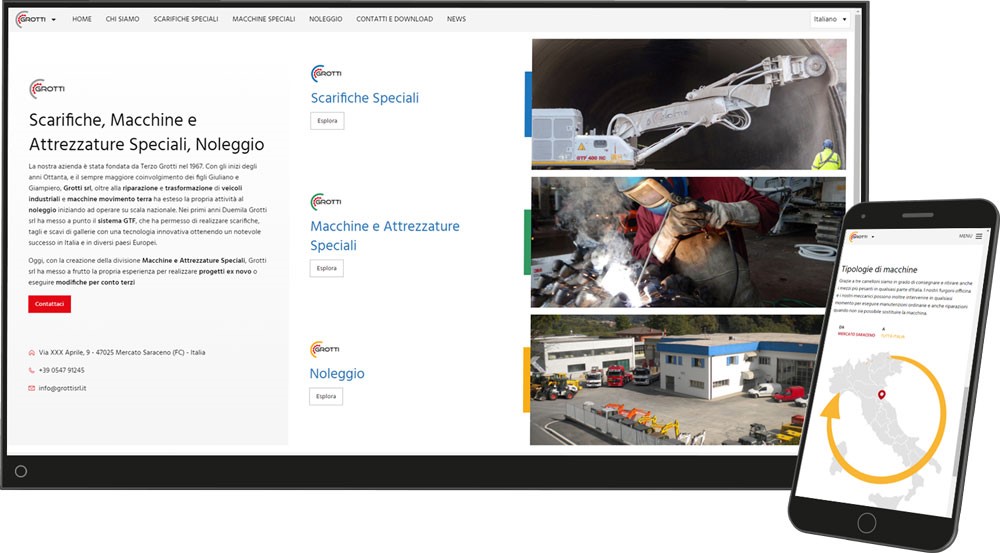Click the tunnel excavator machine image
The width and height of the screenshot is (1000, 553).
tap(688, 103)
